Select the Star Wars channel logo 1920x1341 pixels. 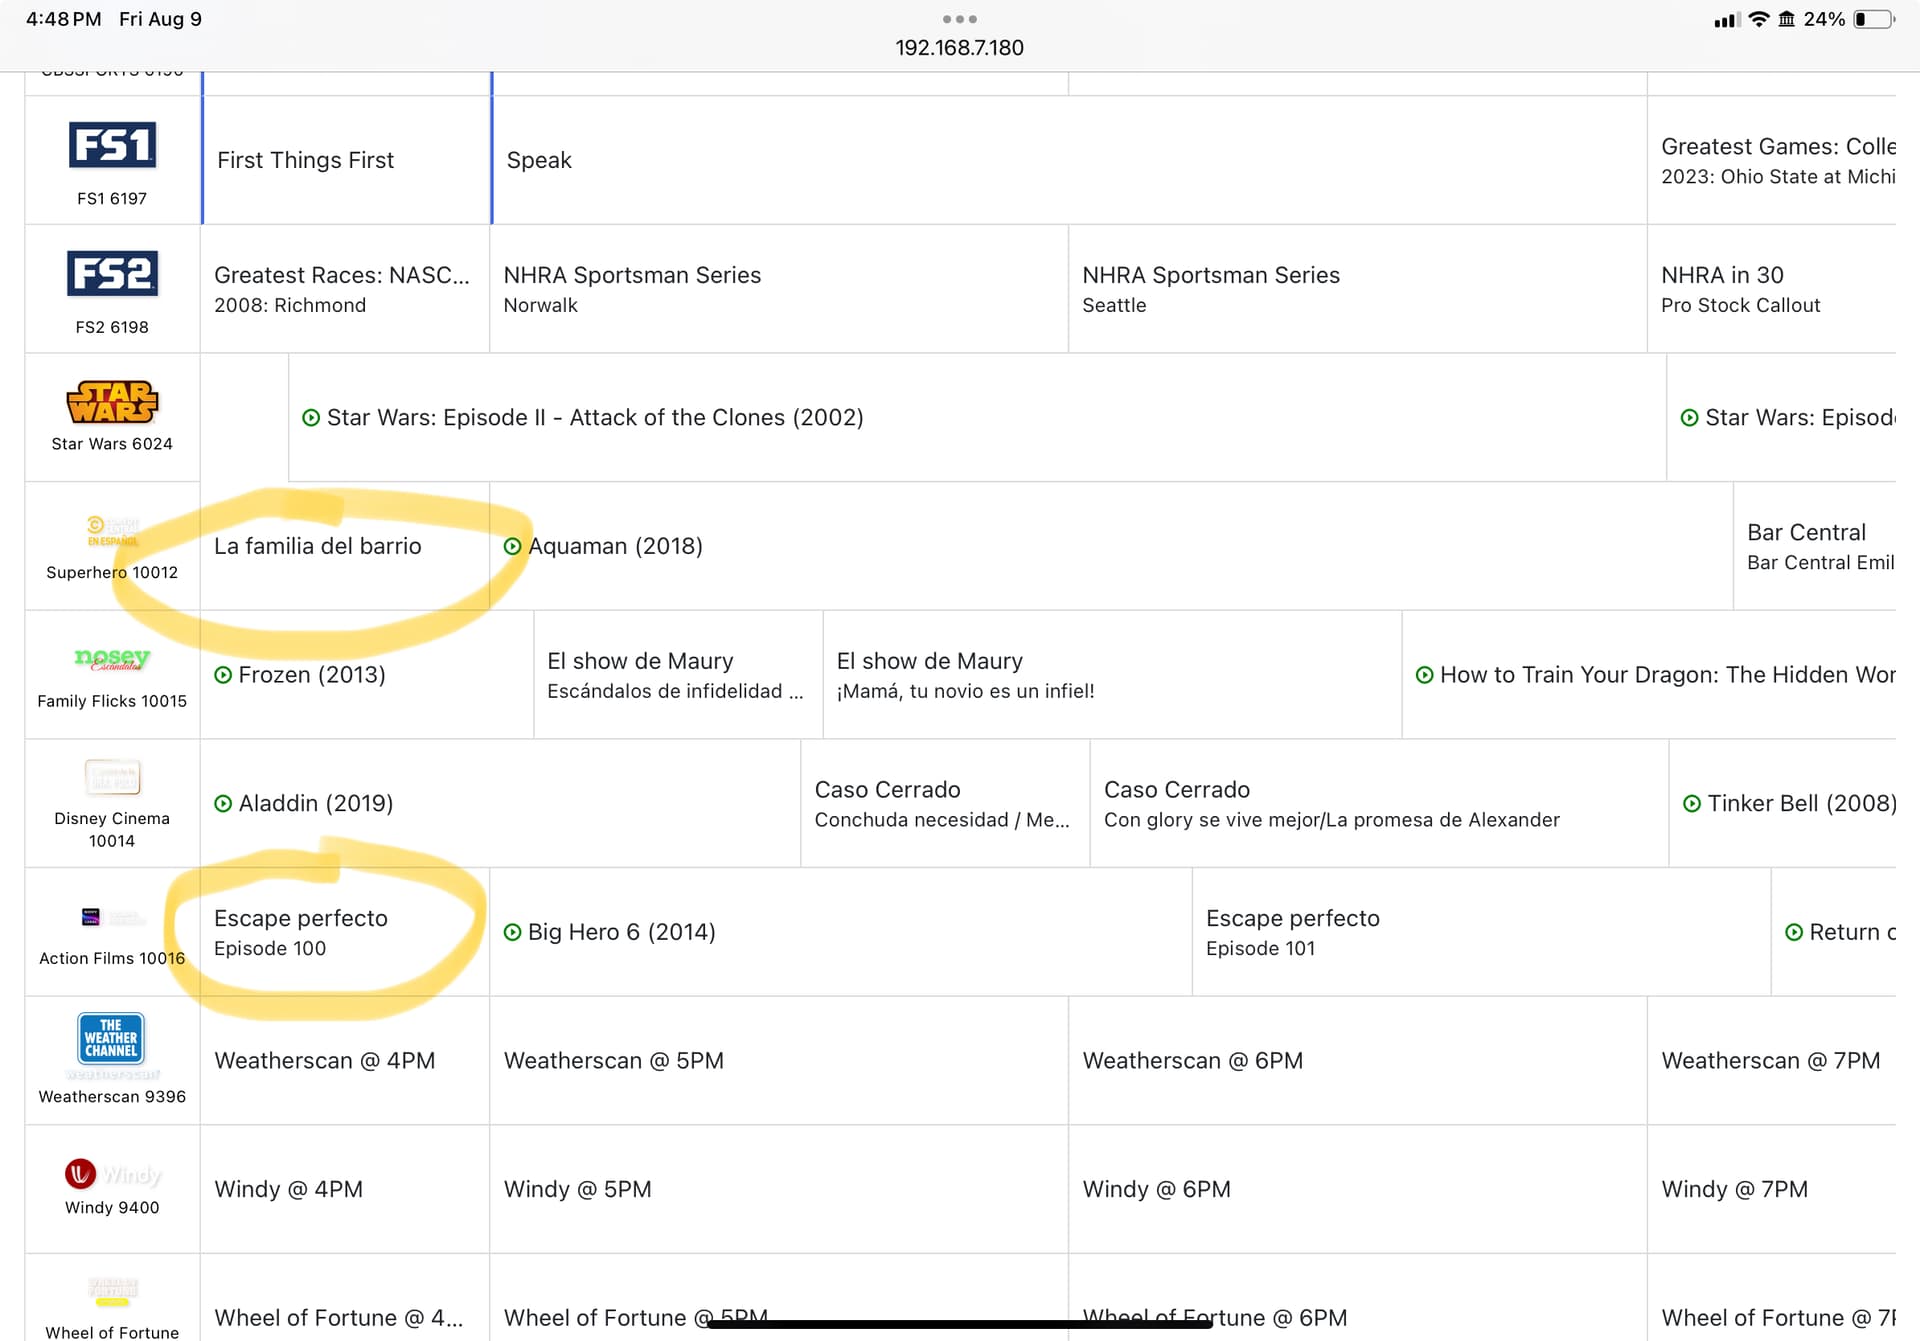pyautogui.click(x=112, y=402)
